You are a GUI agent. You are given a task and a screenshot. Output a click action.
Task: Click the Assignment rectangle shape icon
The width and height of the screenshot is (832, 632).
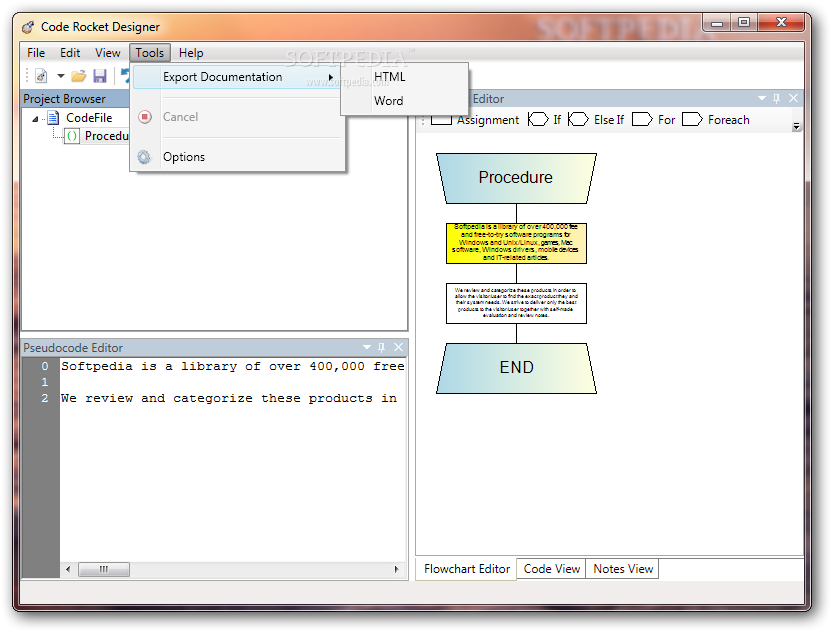[x=441, y=120]
